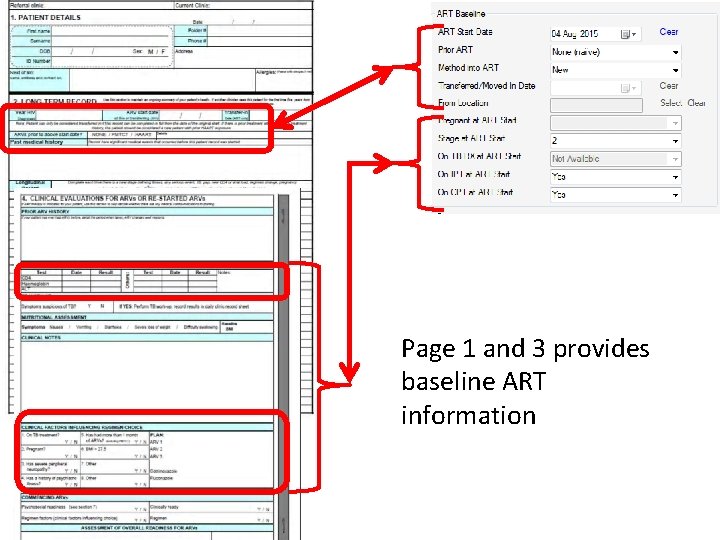Click the ART Baseline panel heading
Screen dimensions: 720x540
[461, 13]
